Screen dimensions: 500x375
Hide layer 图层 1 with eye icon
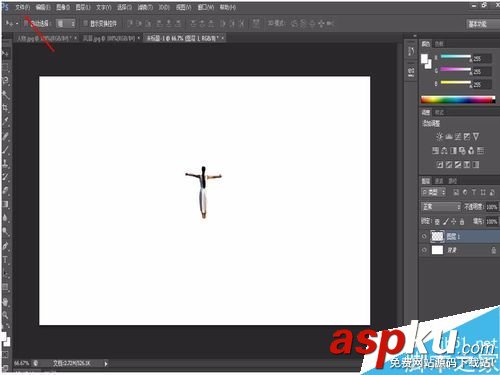[424, 236]
